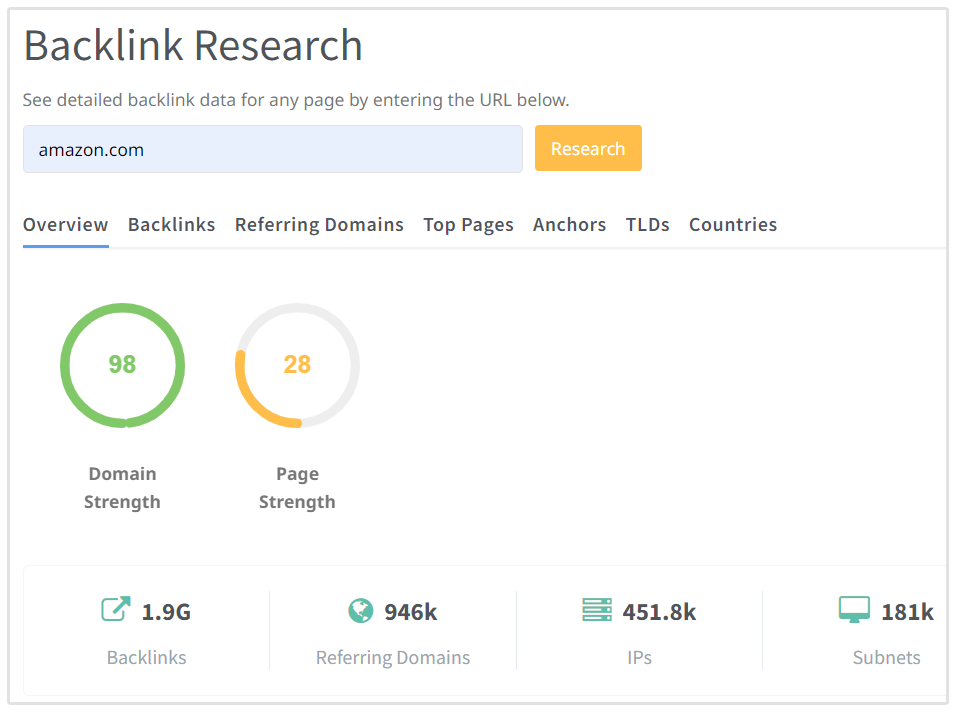Click the Backlinks external-link icon
Image resolution: width=956 pixels, height=712 pixels.
click(116, 610)
